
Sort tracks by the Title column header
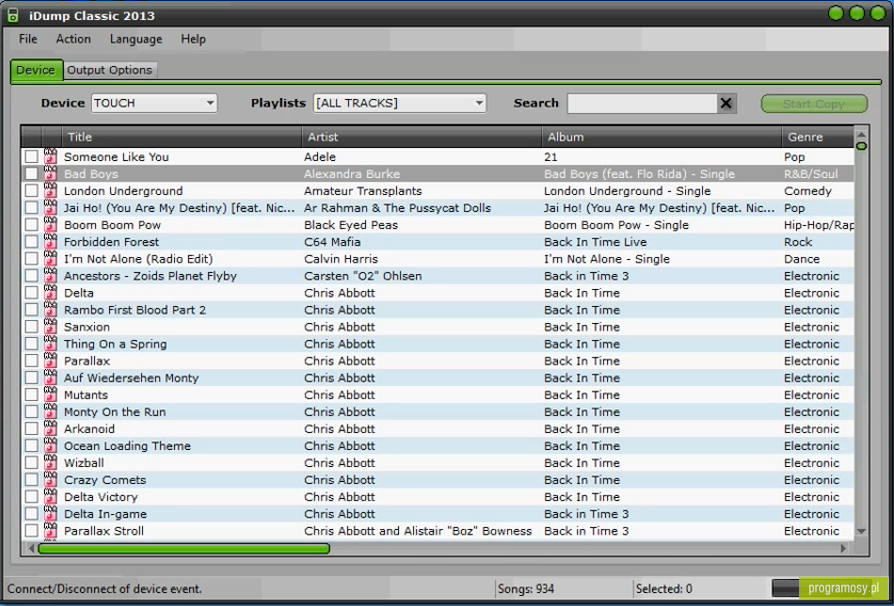181,137
